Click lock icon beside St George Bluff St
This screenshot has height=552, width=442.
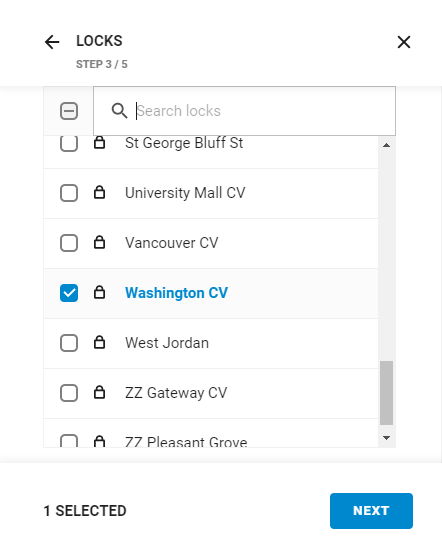pos(100,143)
